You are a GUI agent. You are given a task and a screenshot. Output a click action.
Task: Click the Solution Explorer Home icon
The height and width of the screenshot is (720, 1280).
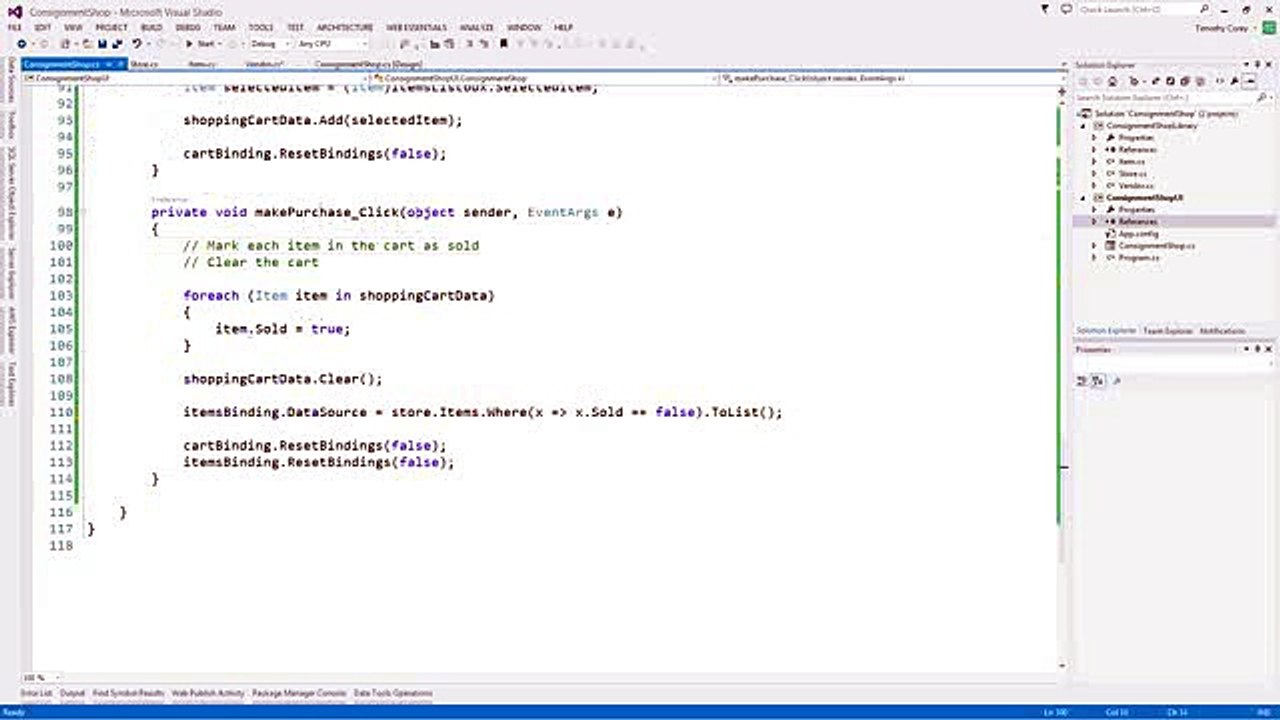[x=1112, y=81]
